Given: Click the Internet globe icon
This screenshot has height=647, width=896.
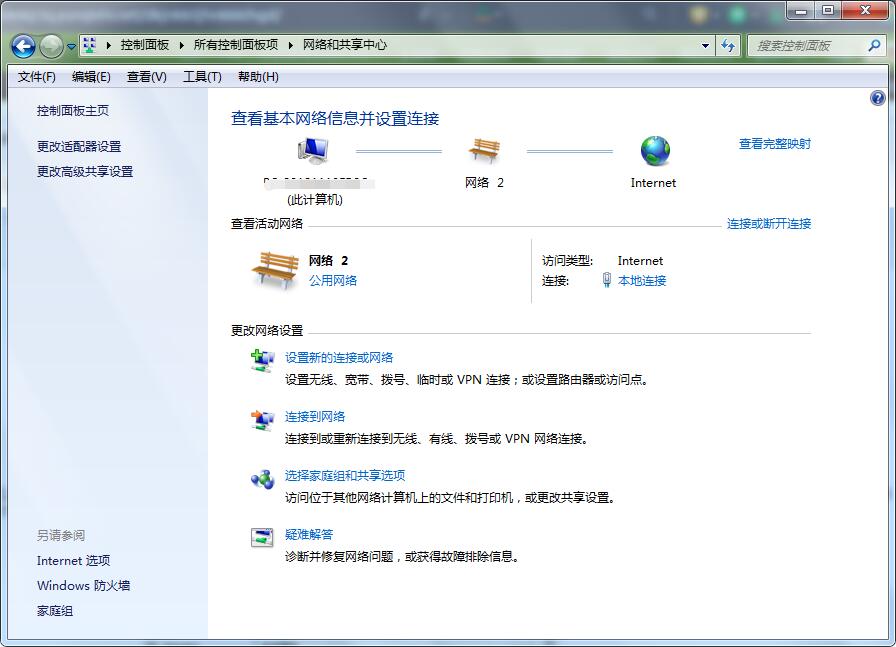Looking at the screenshot, I should pos(655,151).
